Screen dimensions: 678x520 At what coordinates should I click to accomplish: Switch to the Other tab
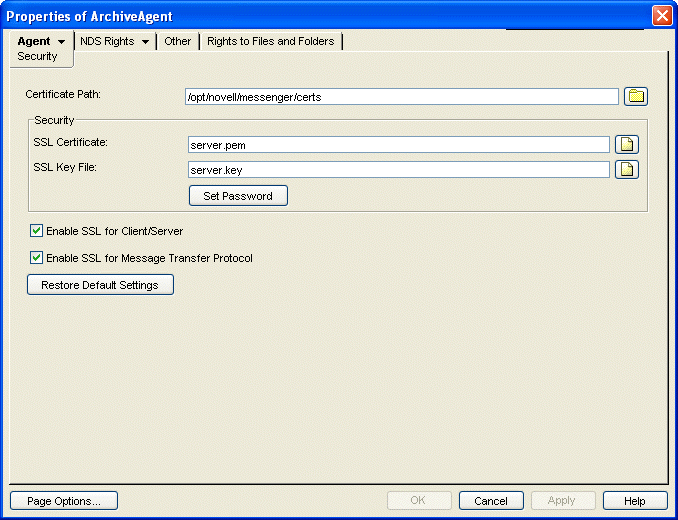click(177, 41)
